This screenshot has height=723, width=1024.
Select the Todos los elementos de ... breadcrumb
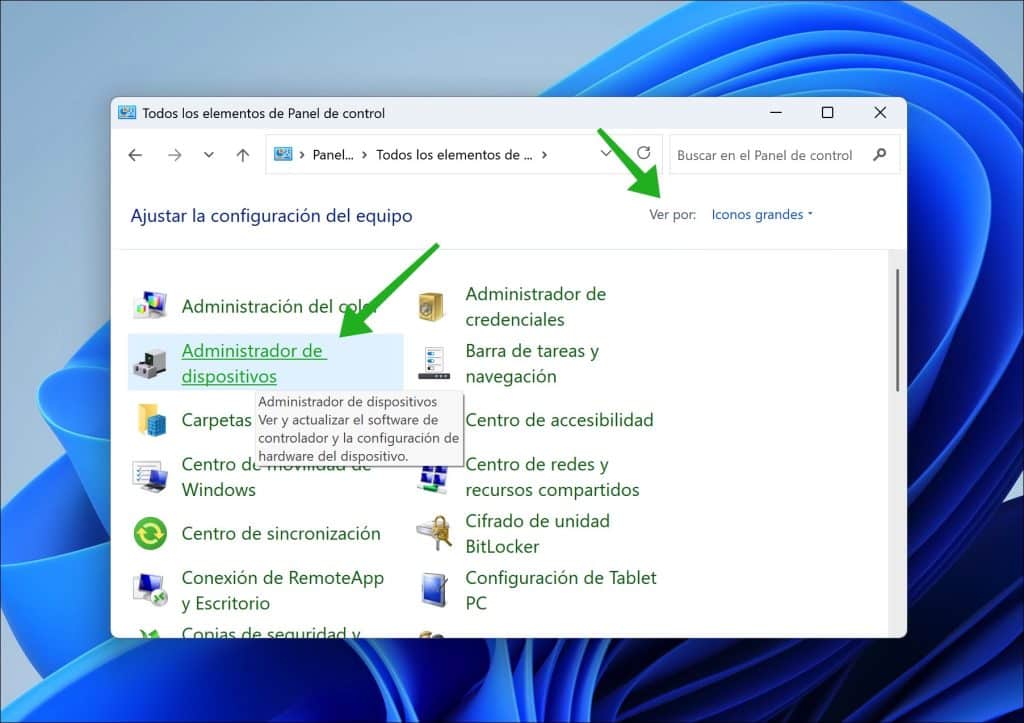[454, 155]
